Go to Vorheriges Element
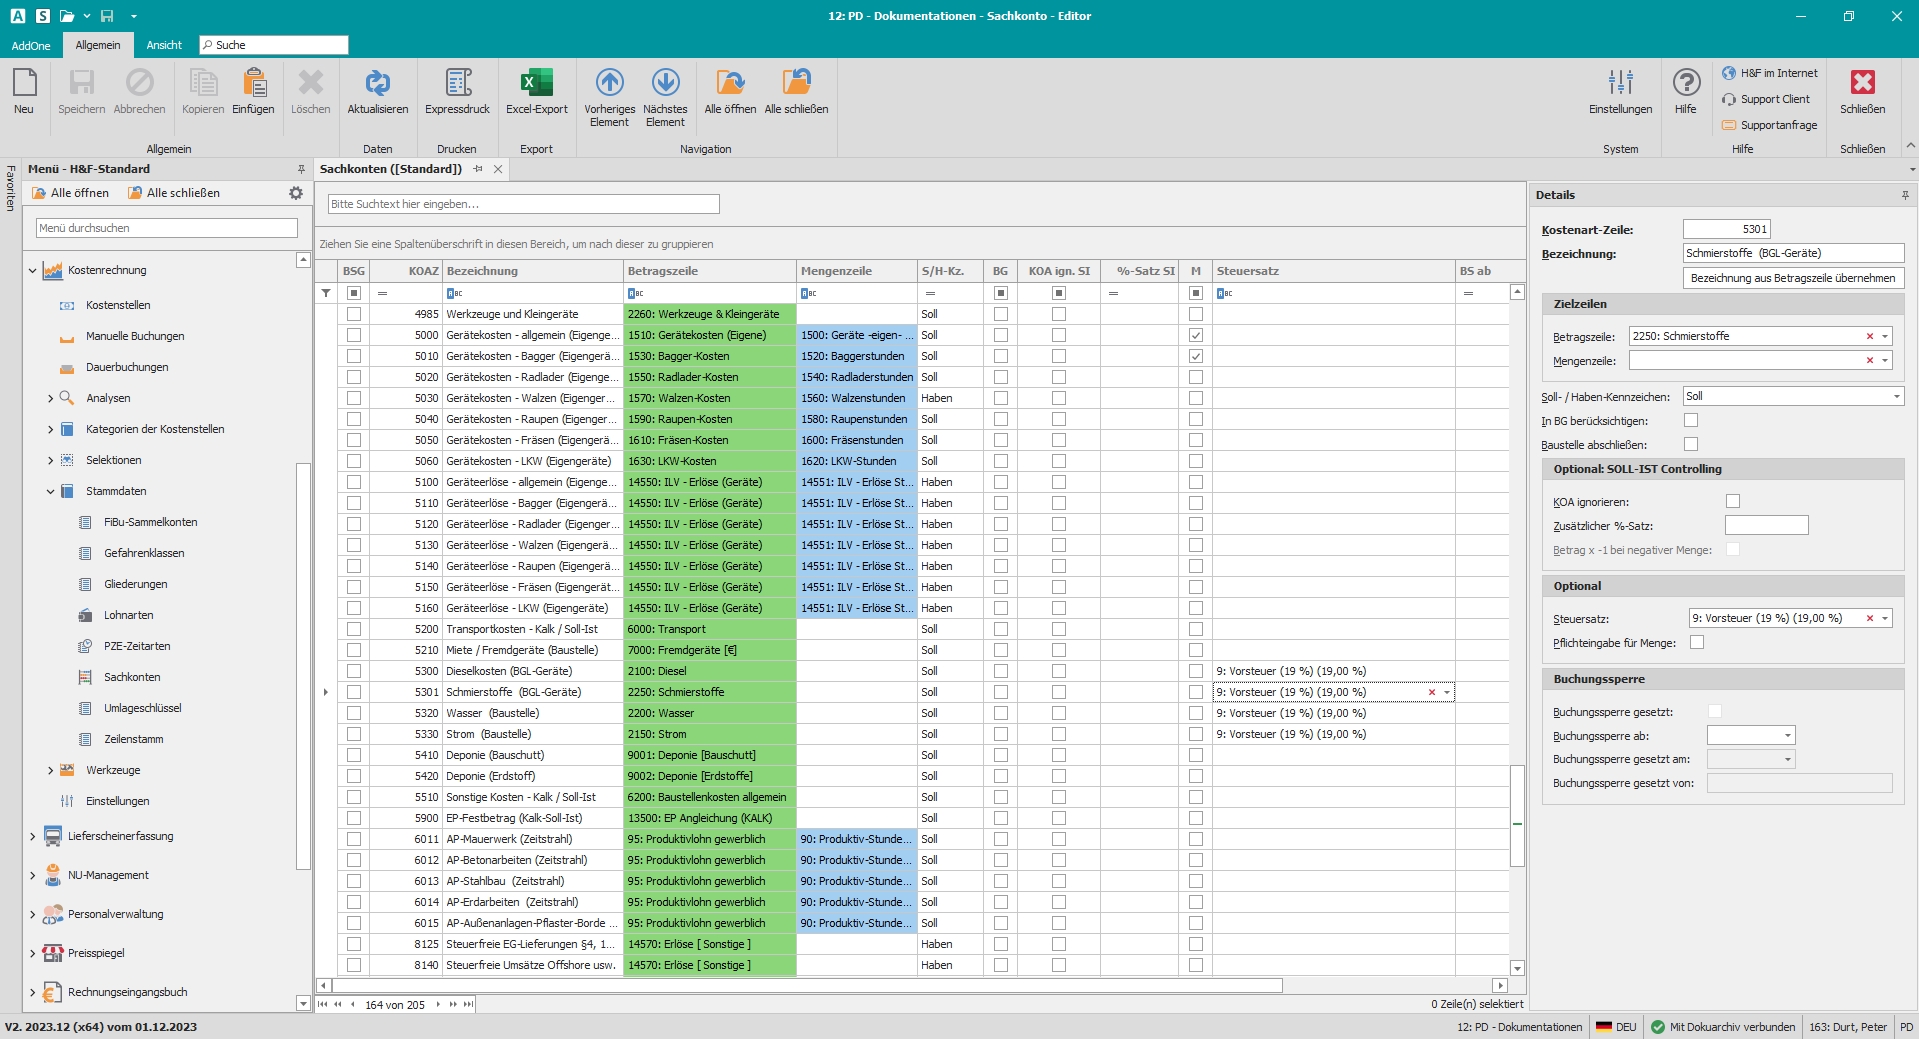 [609, 83]
